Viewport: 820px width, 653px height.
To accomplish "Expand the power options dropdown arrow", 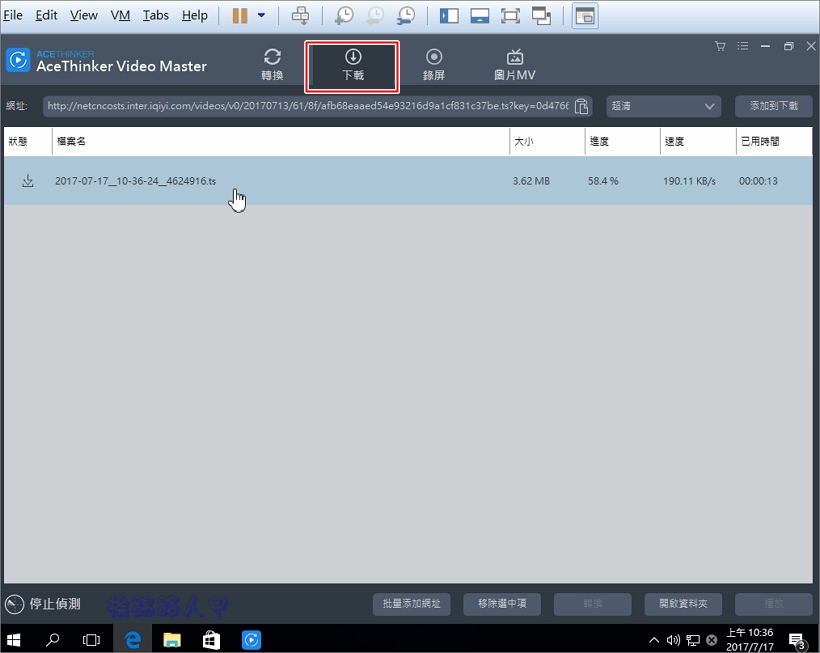I will [x=261, y=15].
